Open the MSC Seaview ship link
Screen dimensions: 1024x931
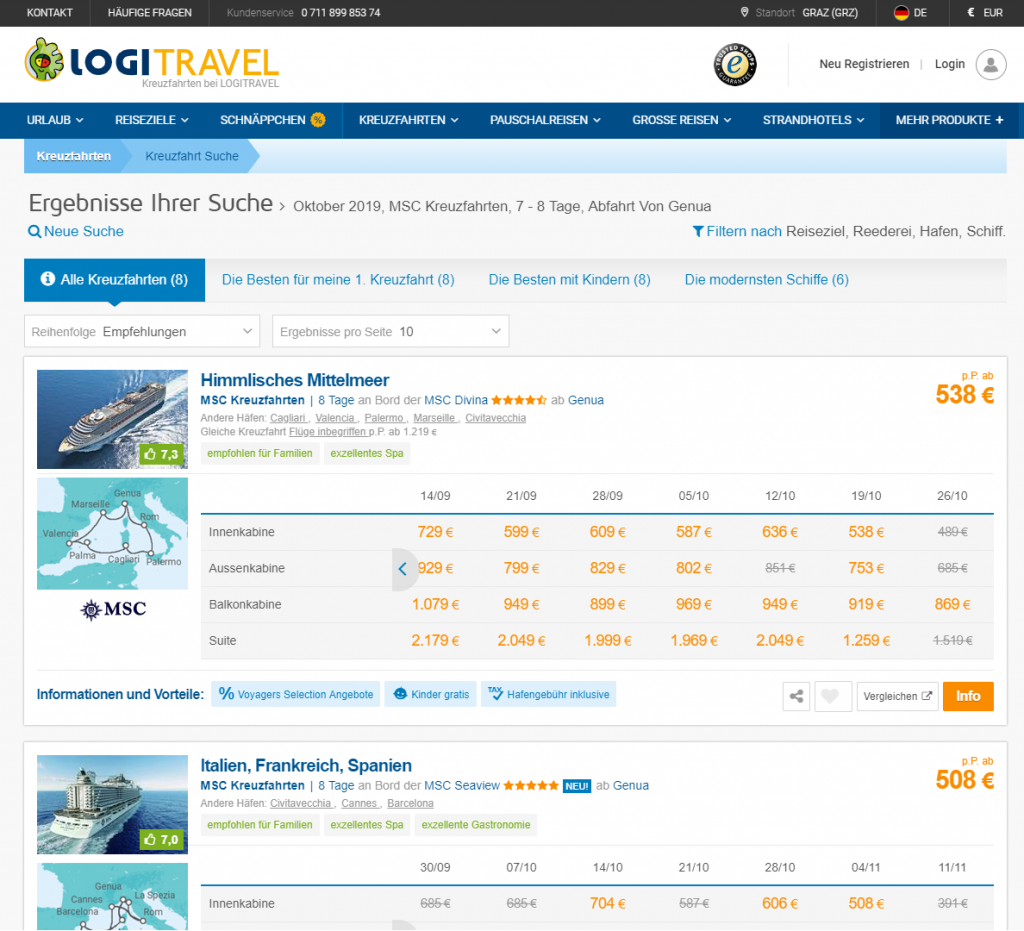[462, 785]
